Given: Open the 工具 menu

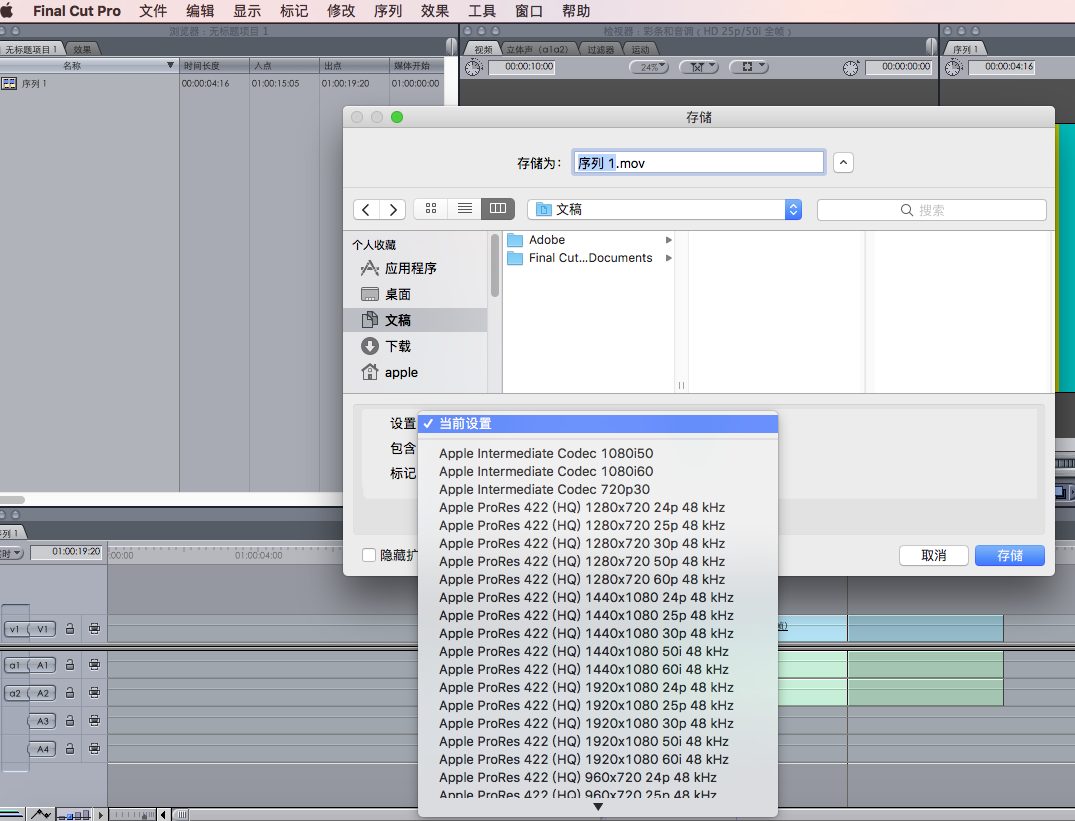Looking at the screenshot, I should coord(482,11).
